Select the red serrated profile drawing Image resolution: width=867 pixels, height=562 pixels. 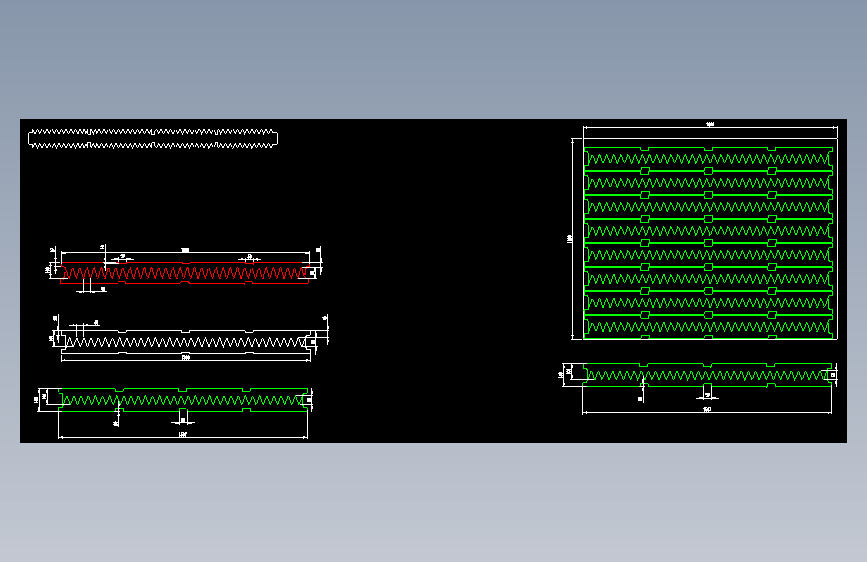(185, 273)
